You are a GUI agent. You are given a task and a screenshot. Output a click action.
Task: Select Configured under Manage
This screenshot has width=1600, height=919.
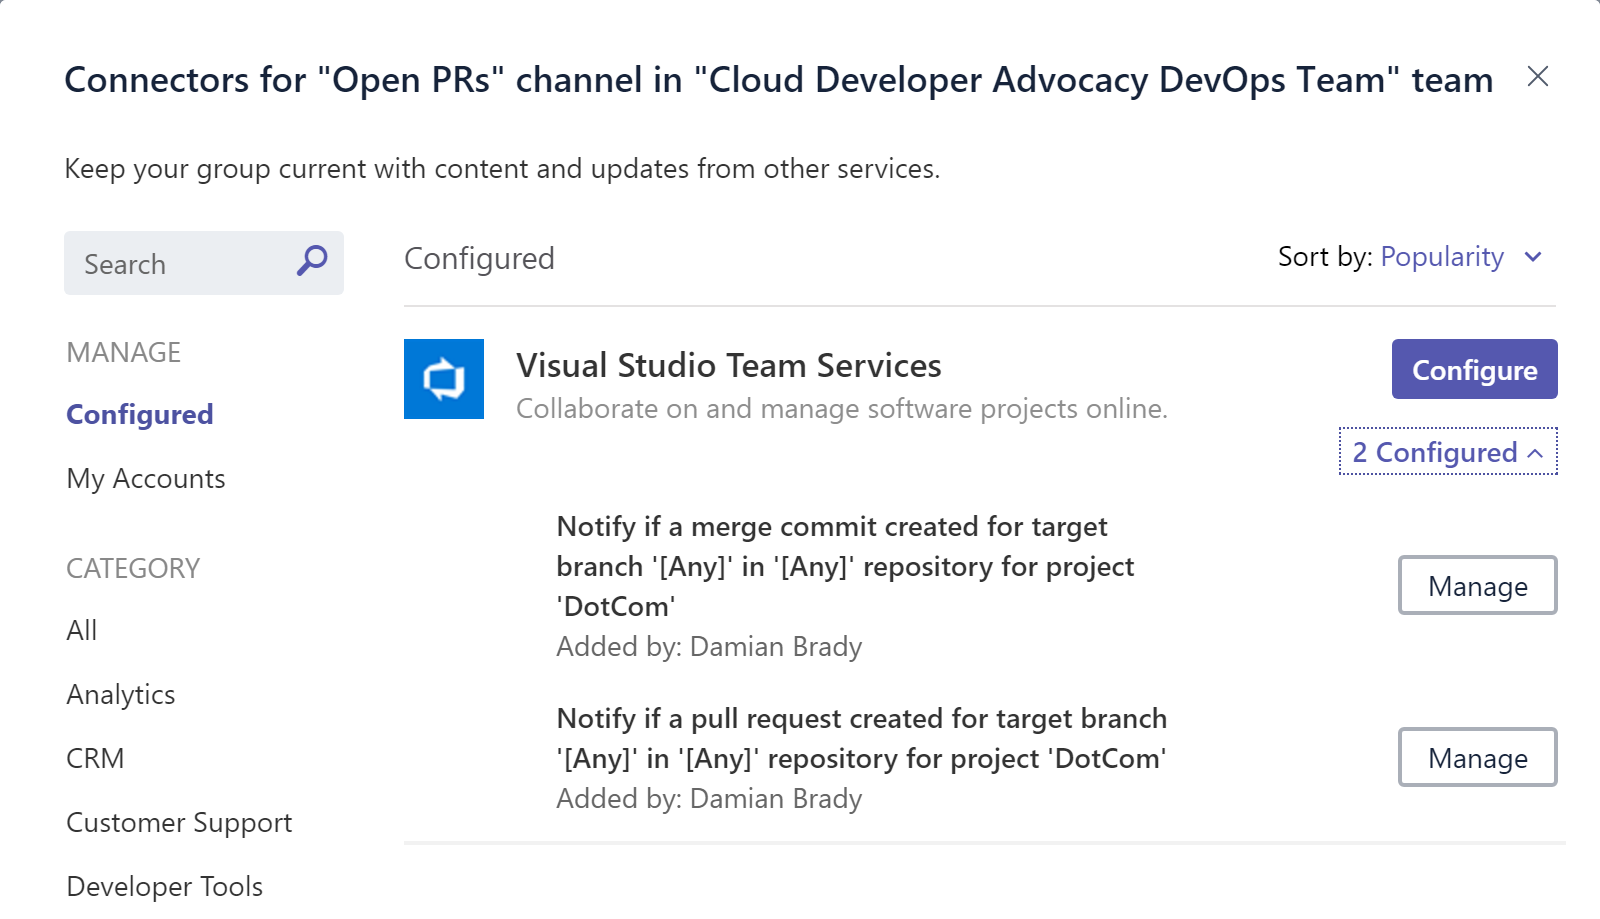tap(140, 414)
